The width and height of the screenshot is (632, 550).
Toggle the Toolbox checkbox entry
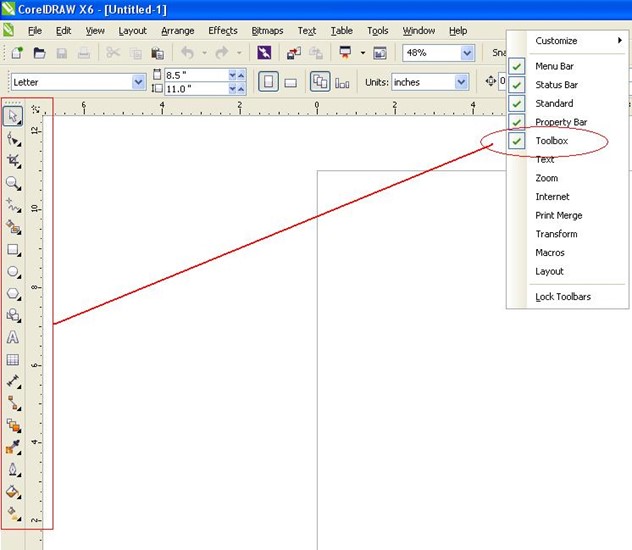pos(517,141)
